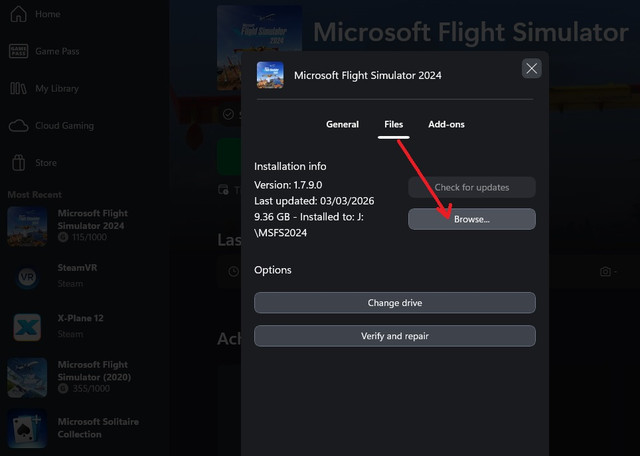The image size is (640, 456).
Task: Click Check for updates button
Action: pyautogui.click(x=471, y=187)
